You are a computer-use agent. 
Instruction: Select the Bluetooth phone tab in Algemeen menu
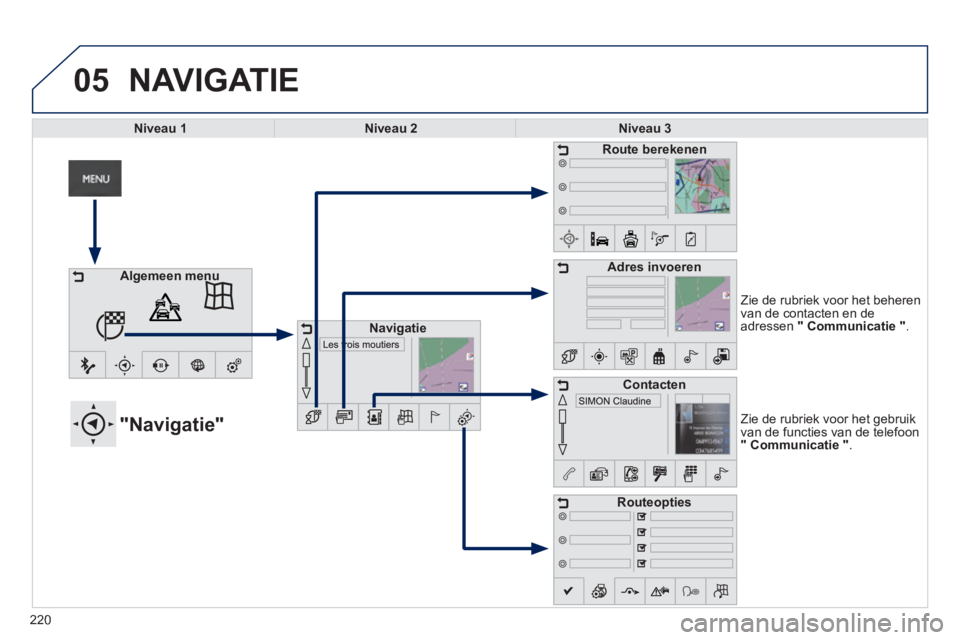click(88, 366)
